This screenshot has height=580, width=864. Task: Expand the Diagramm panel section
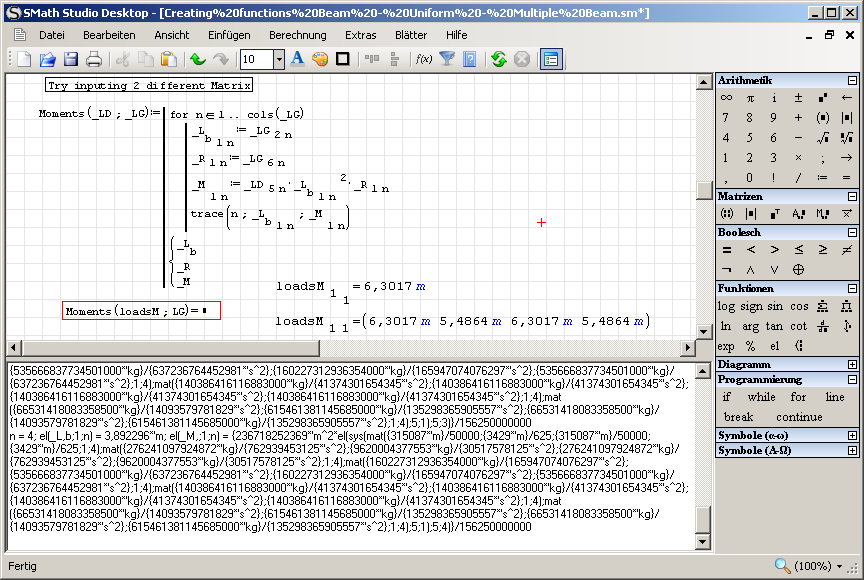852,365
